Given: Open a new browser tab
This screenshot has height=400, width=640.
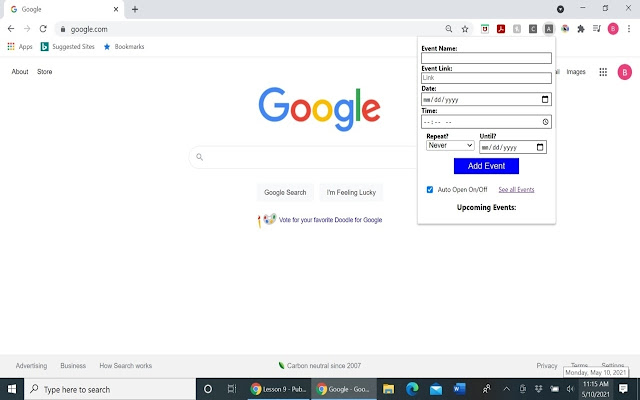Looking at the screenshot, I should pos(135,9).
